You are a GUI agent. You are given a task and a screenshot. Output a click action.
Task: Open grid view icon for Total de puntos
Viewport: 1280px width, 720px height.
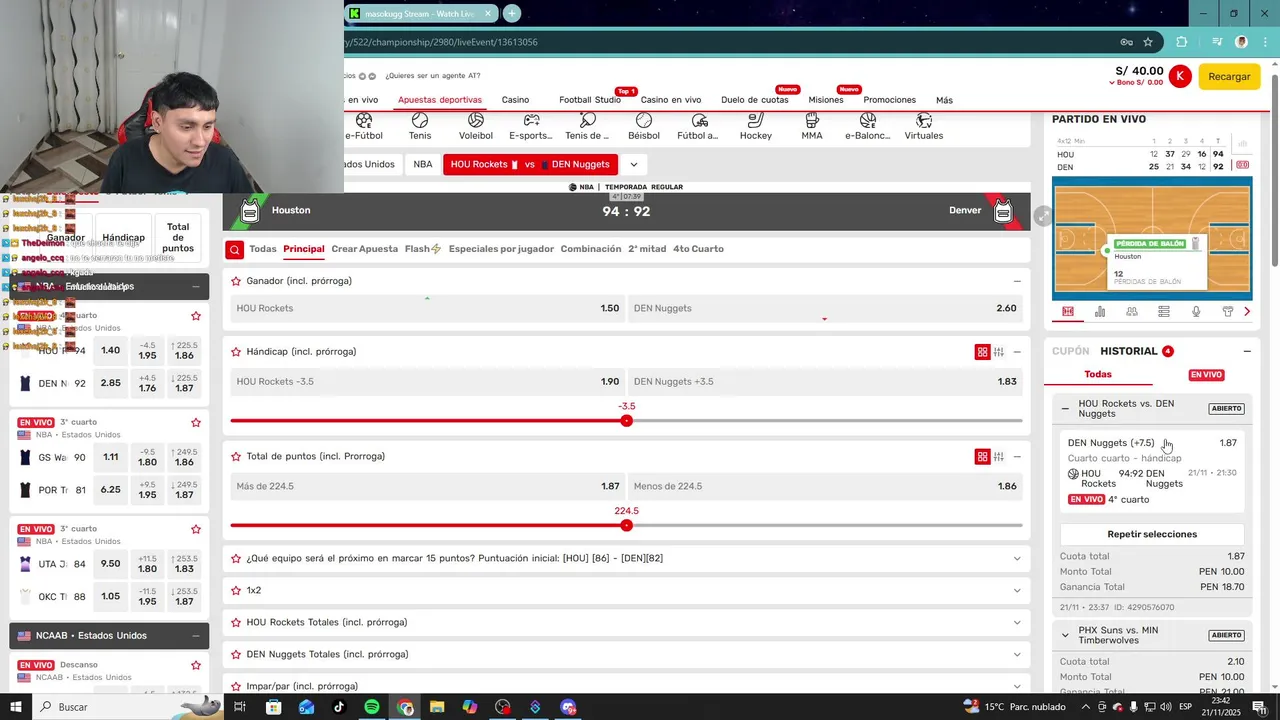point(982,457)
